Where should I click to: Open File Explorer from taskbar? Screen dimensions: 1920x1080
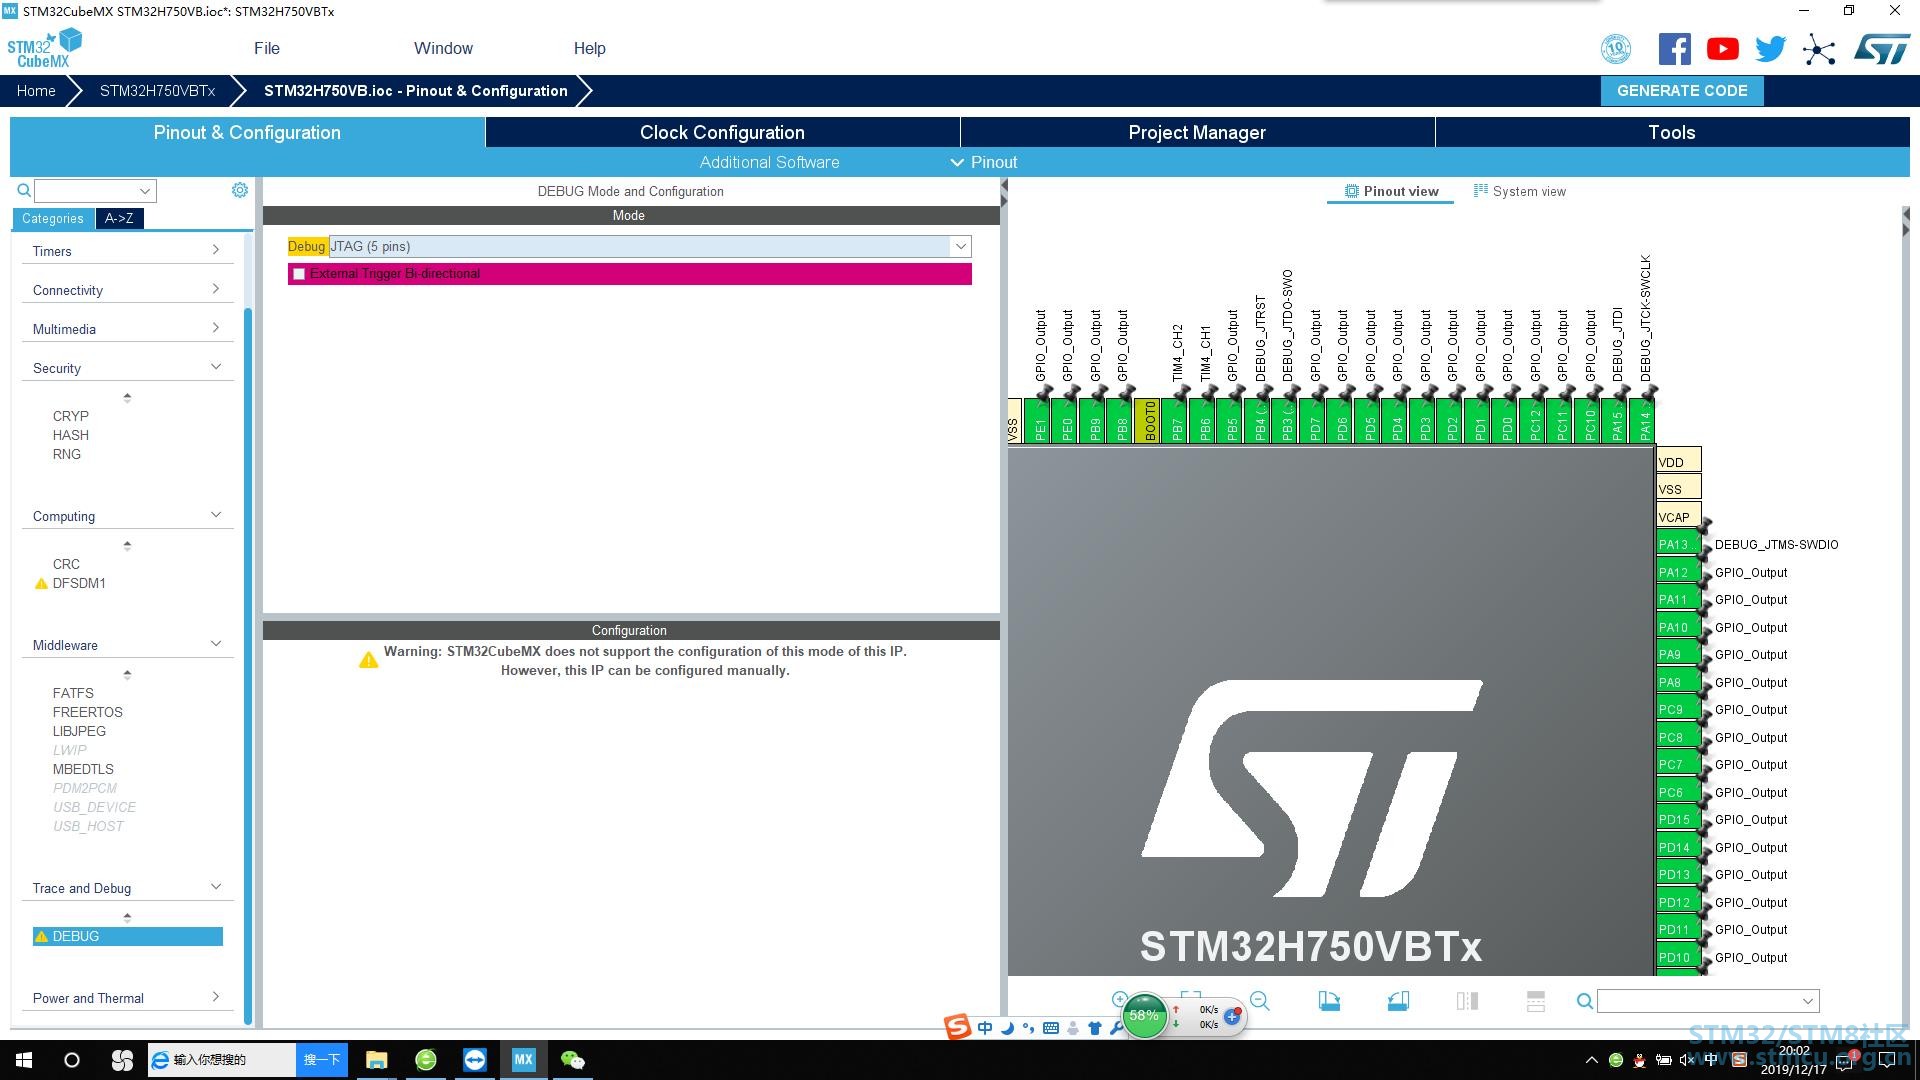377,1060
